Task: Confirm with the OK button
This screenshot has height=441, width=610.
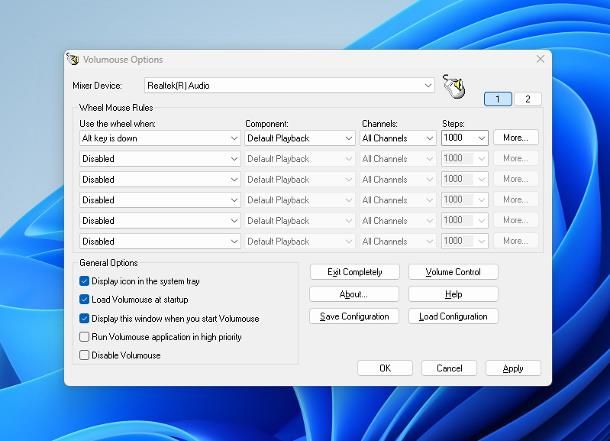Action: (x=385, y=368)
